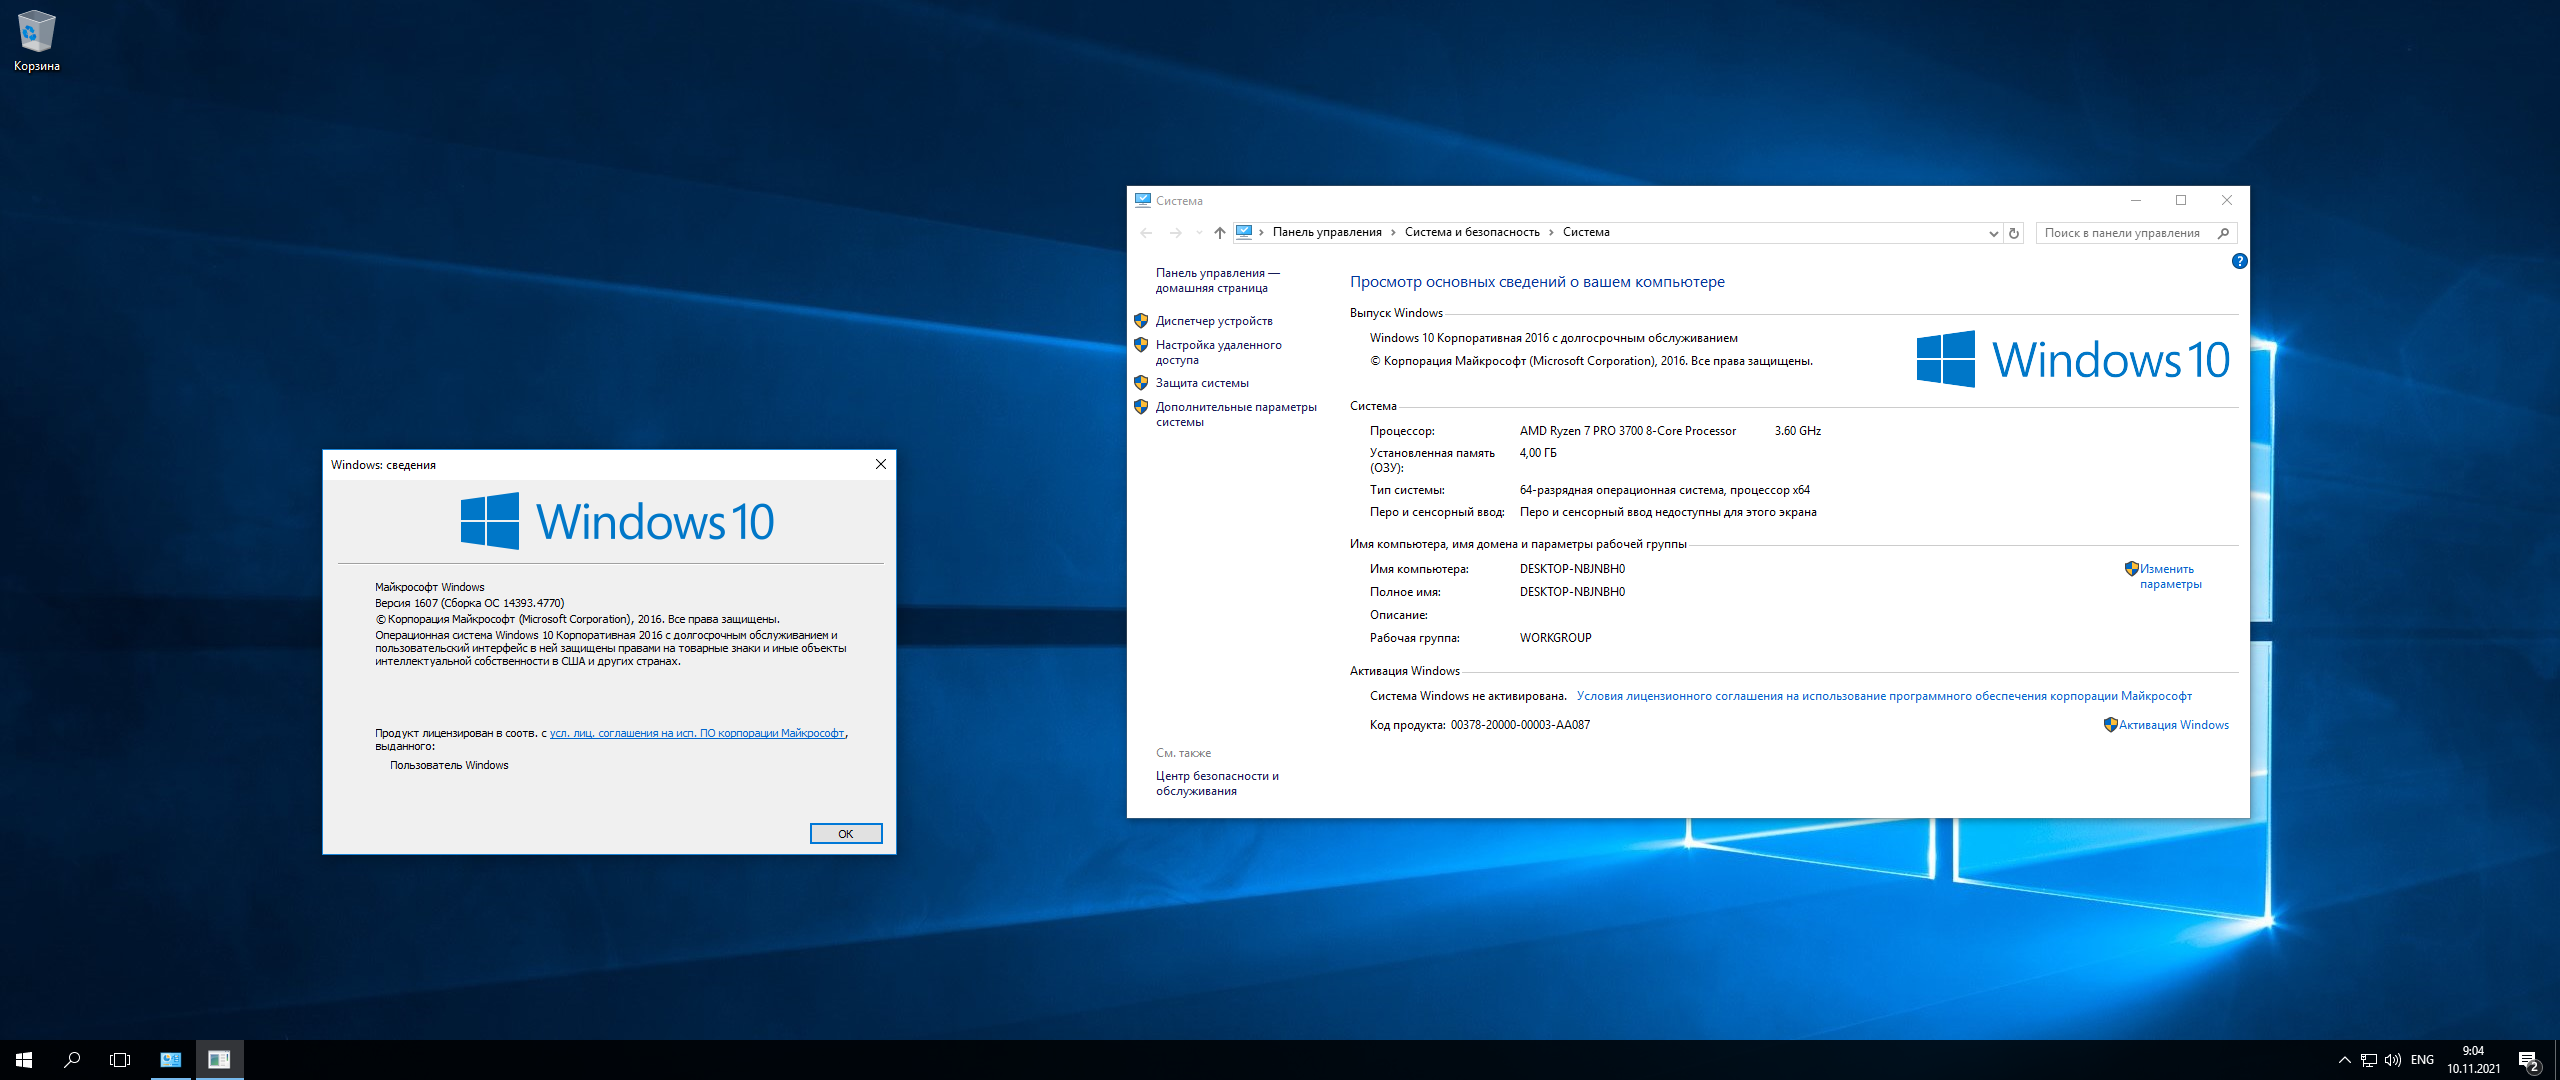Open Настройка удаленного доступа link
Viewport: 2560px width, 1080px height.
1218,352
